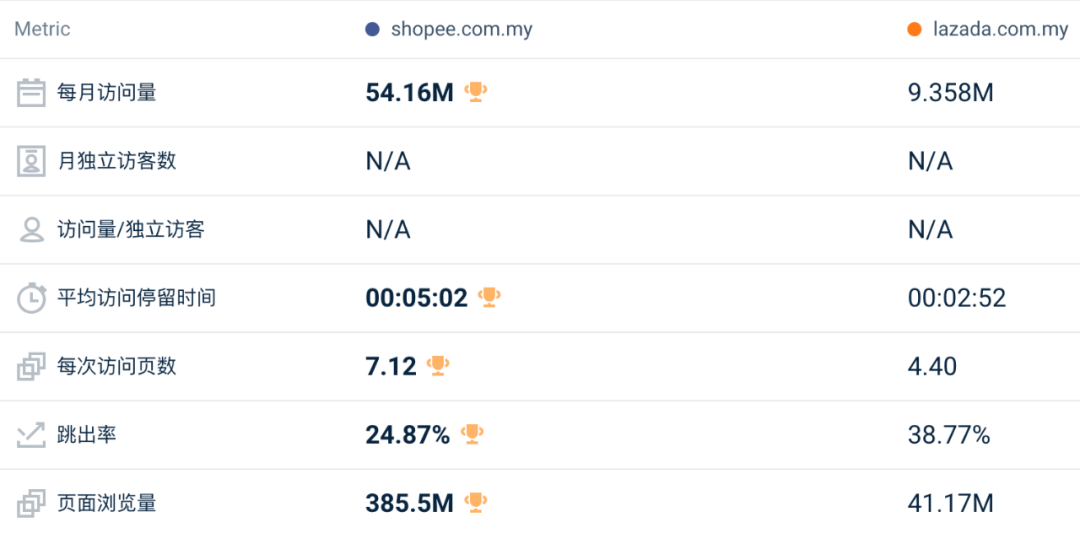Click the 每月访问量 metric label
The image size is (1080, 533).
(x=107, y=93)
